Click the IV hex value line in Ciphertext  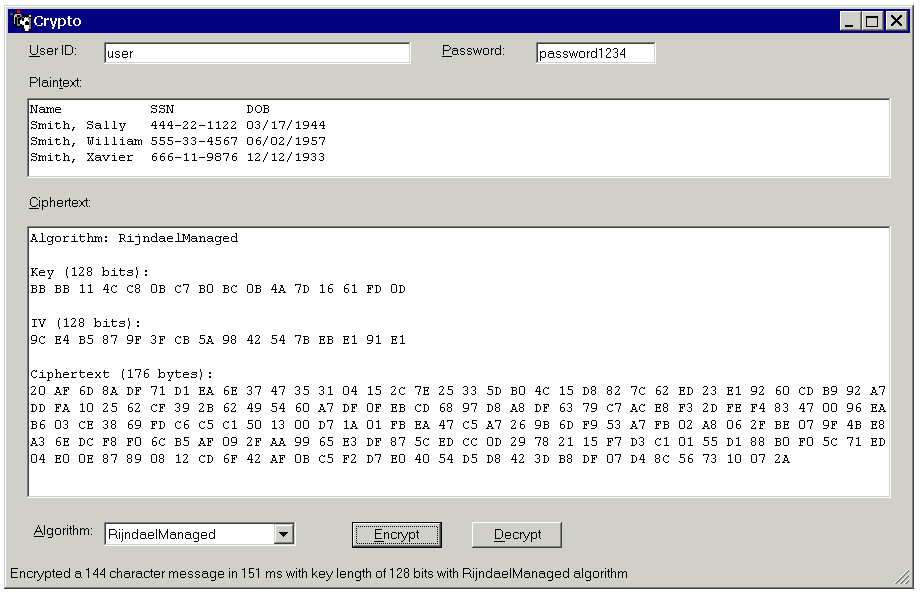218,340
